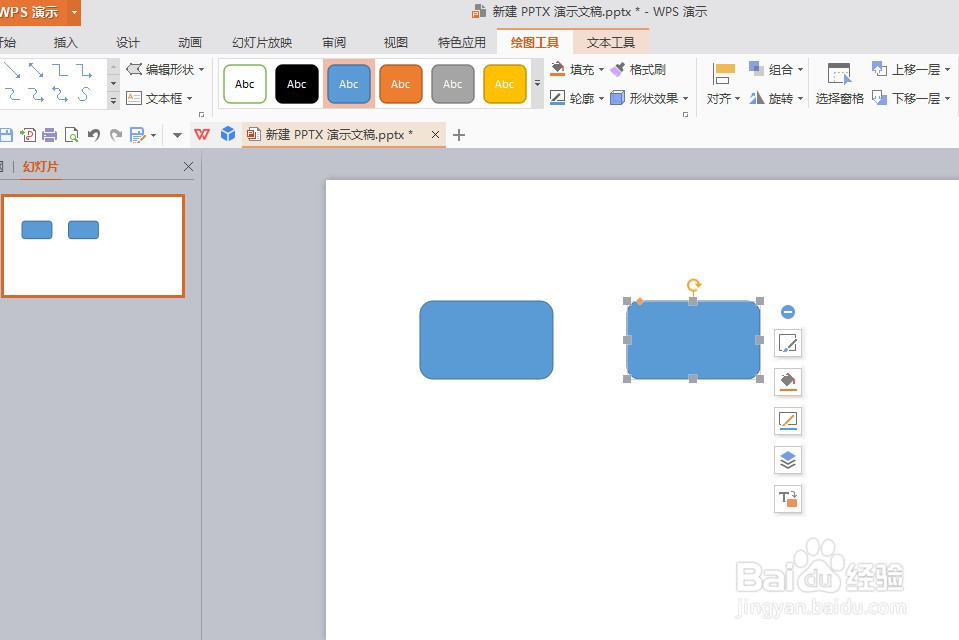Expand the shapes gallery list arrow
This screenshot has width=959, height=640.
click(x=113, y=100)
